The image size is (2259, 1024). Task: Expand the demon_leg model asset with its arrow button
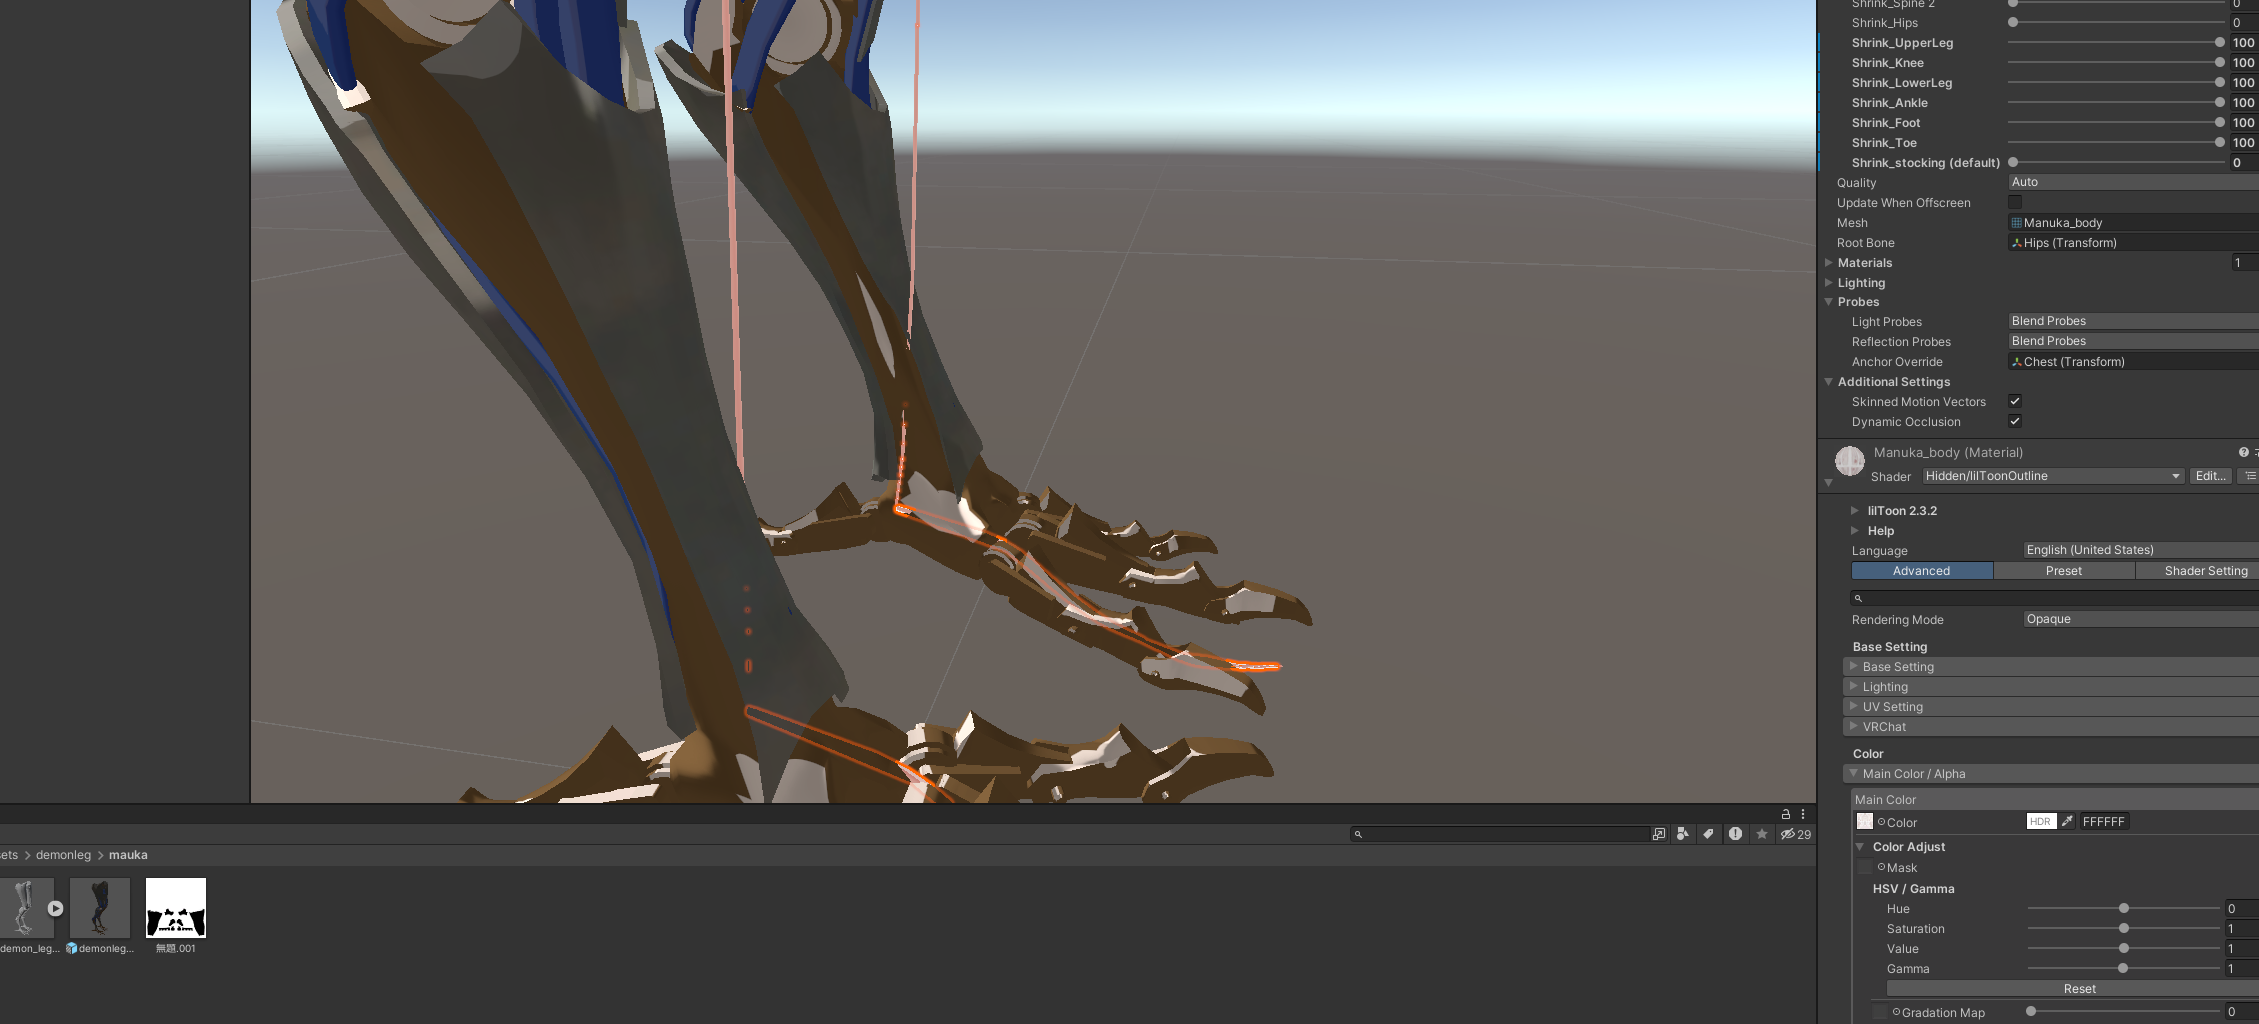55,908
